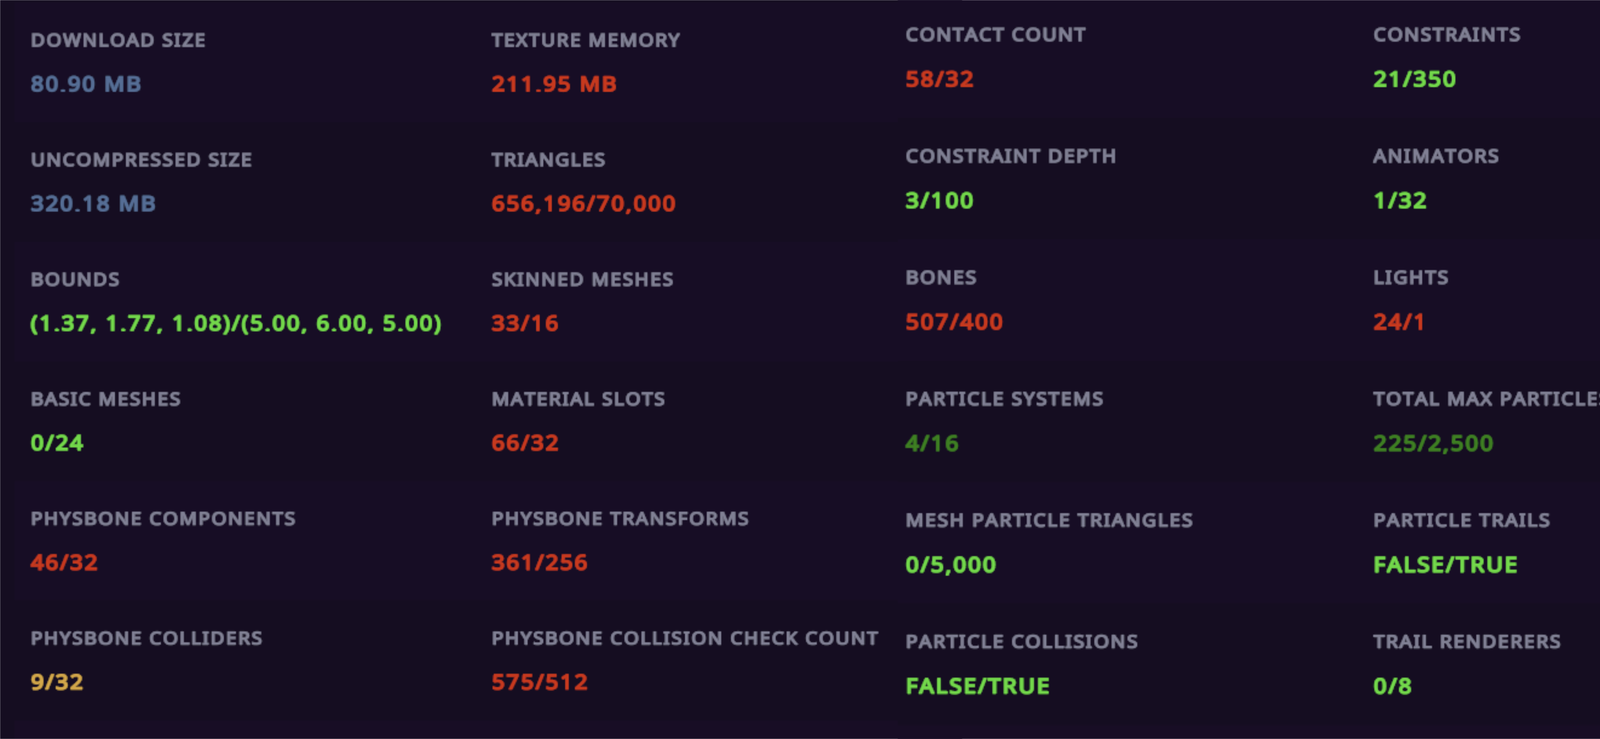The image size is (1600, 739).
Task: Select the Particle Systems value 4/16
Action: 932,443
